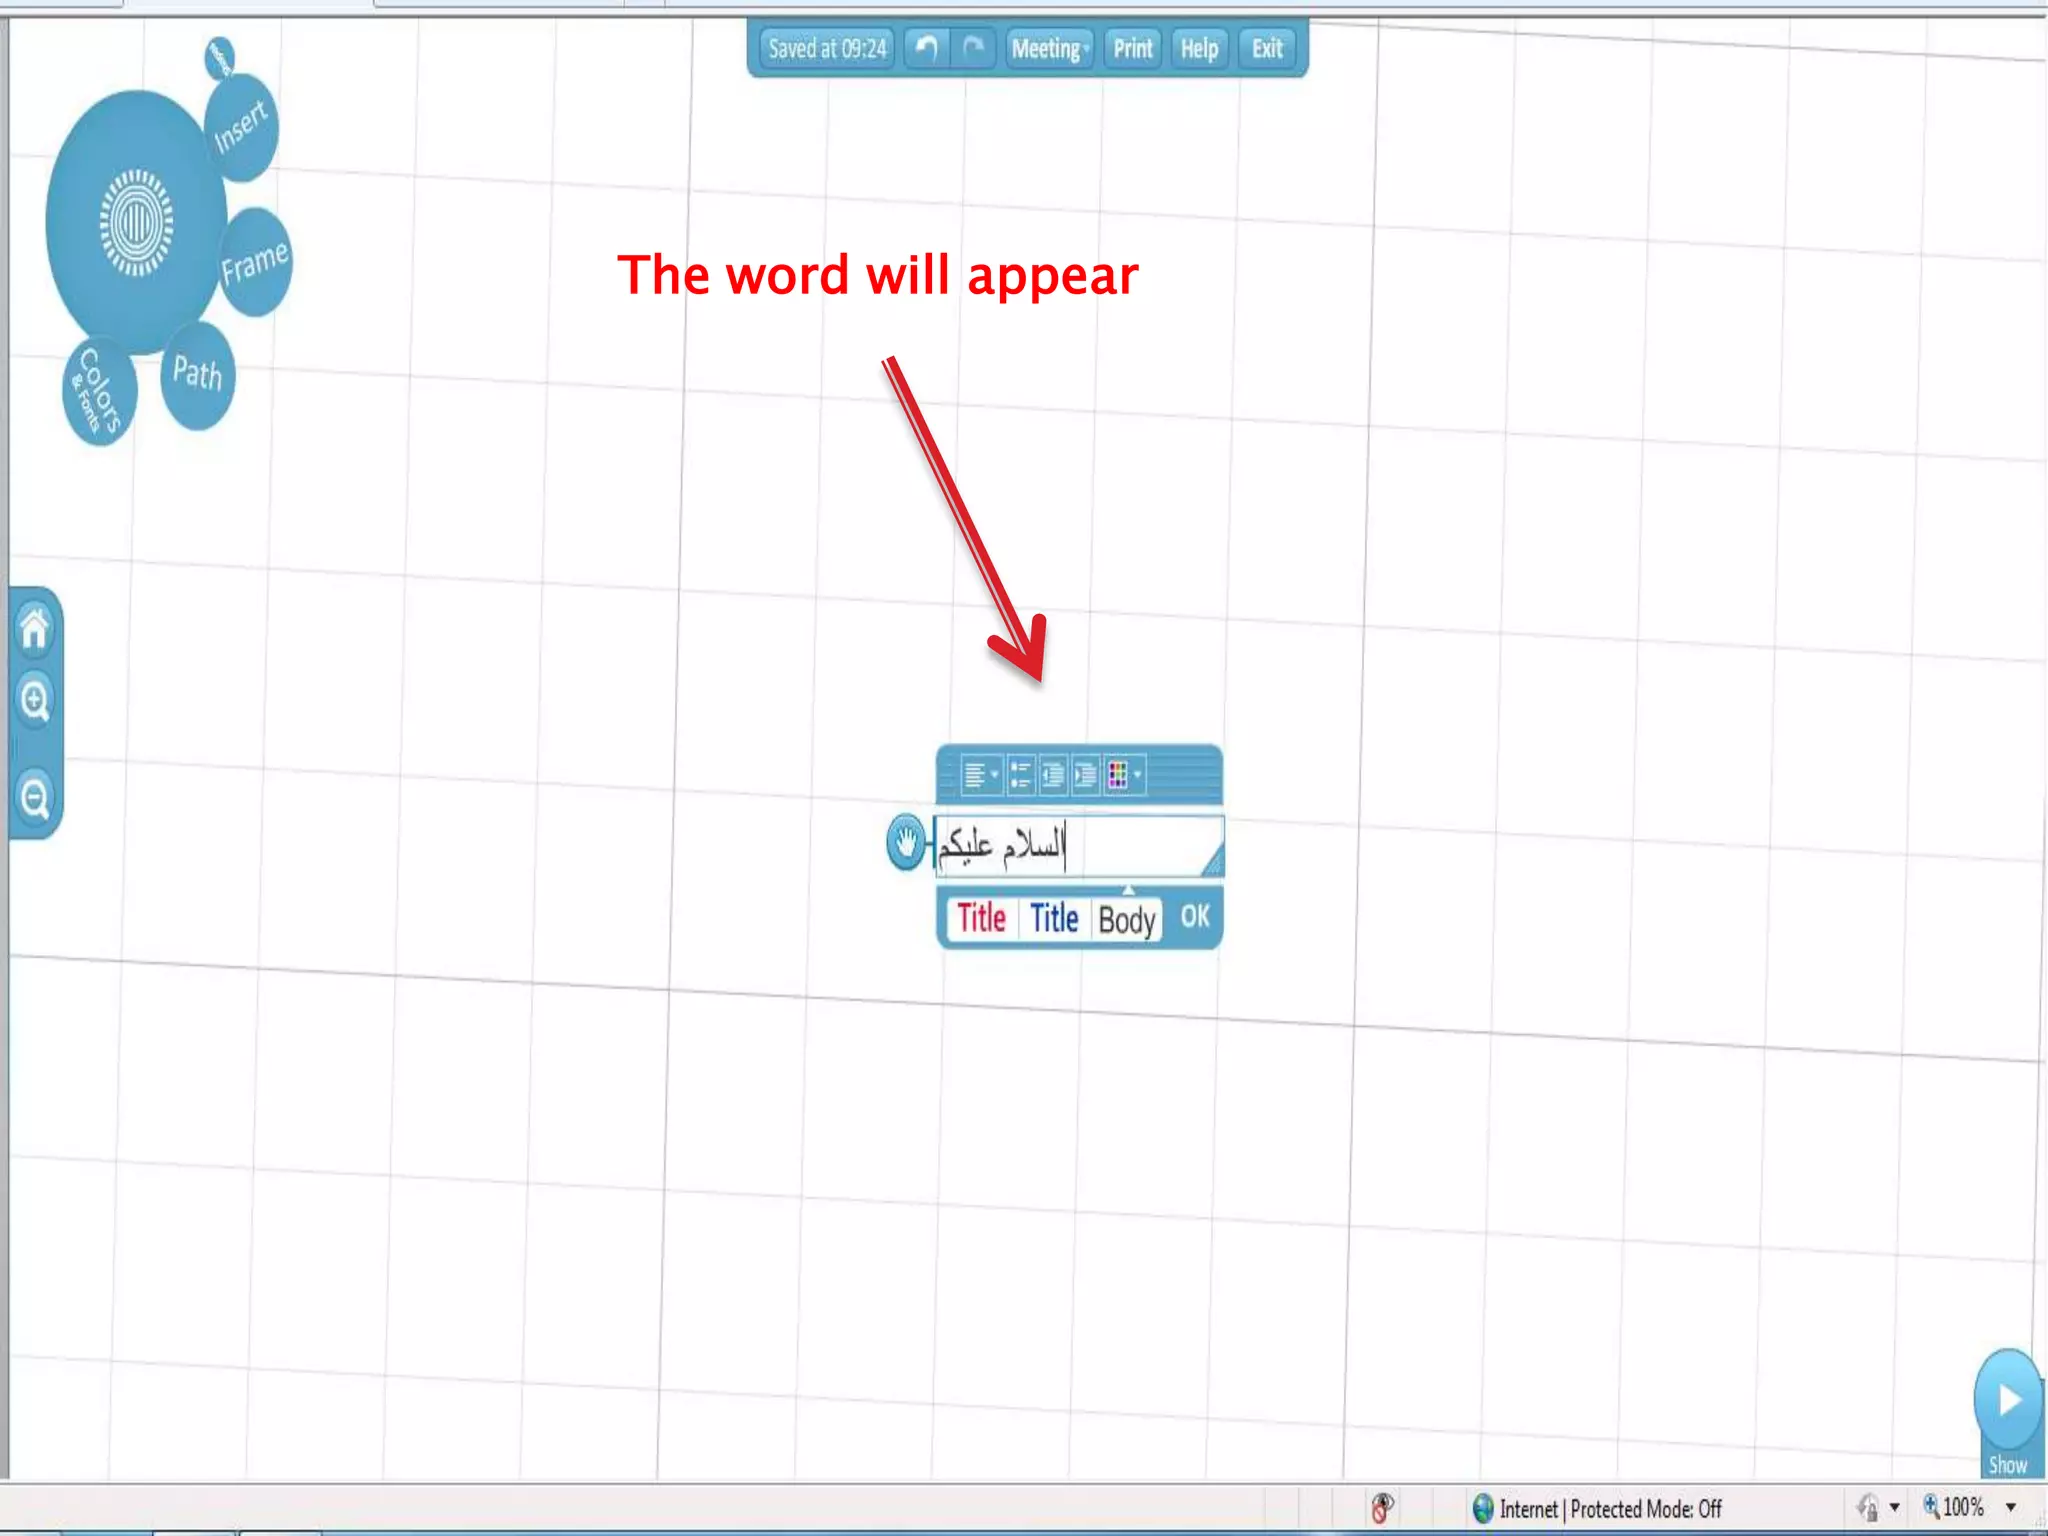Click the Saved at 09:24 button

pyautogui.click(x=827, y=48)
